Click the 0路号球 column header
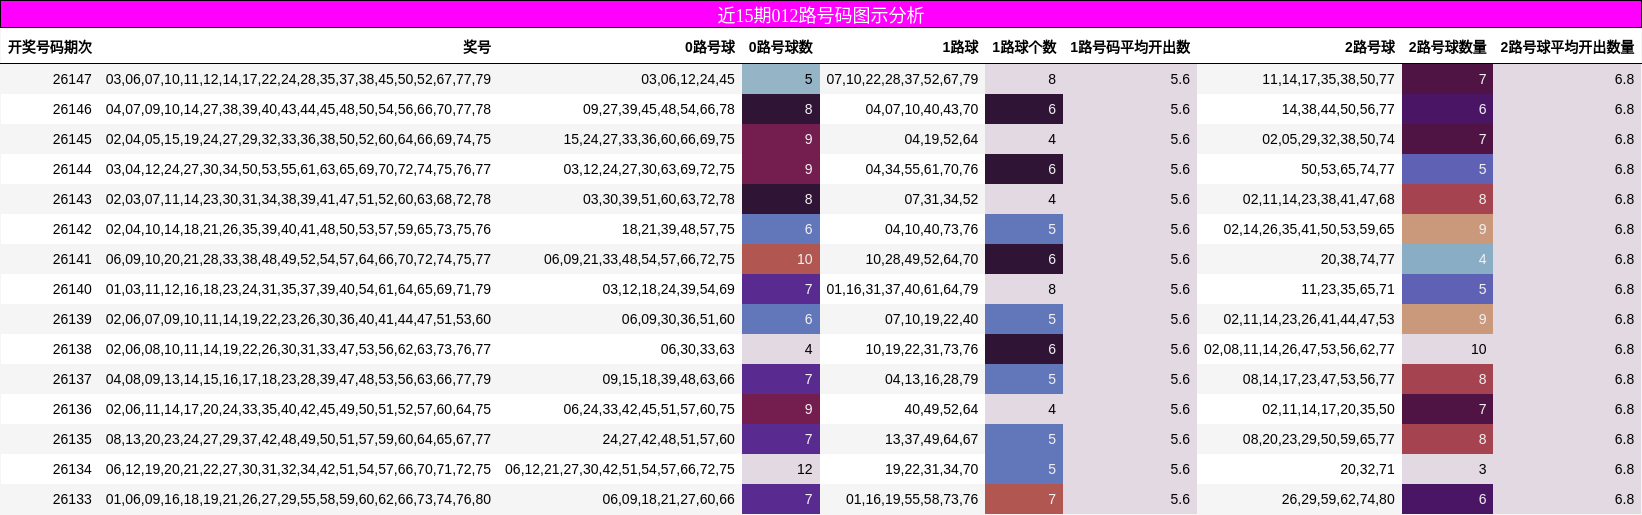The width and height of the screenshot is (1642, 515). click(x=710, y=47)
